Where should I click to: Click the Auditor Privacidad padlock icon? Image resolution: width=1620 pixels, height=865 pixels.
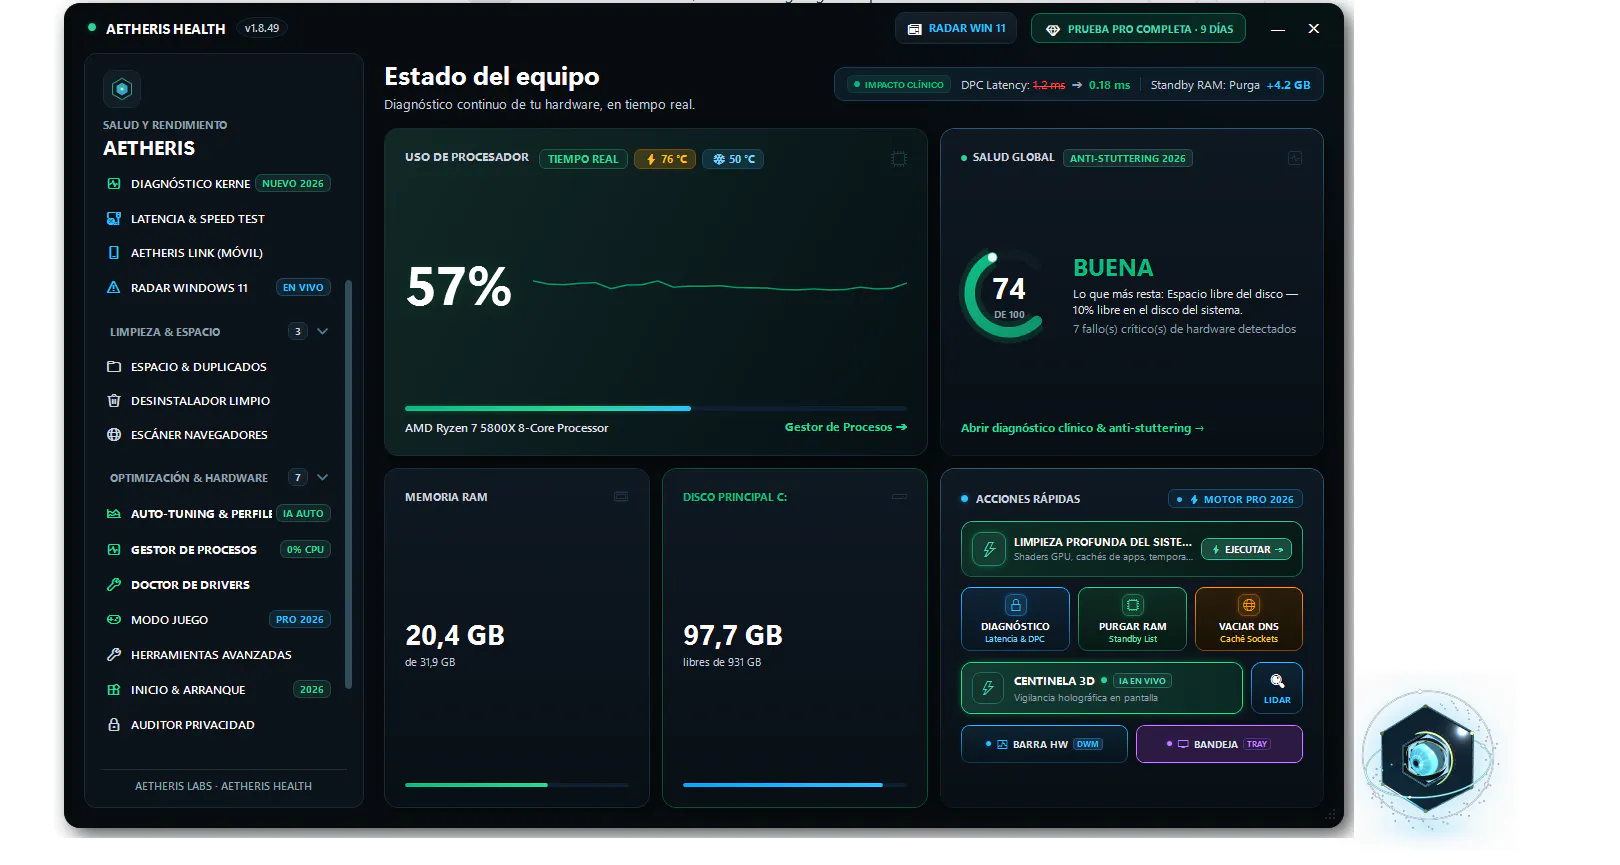coord(114,725)
